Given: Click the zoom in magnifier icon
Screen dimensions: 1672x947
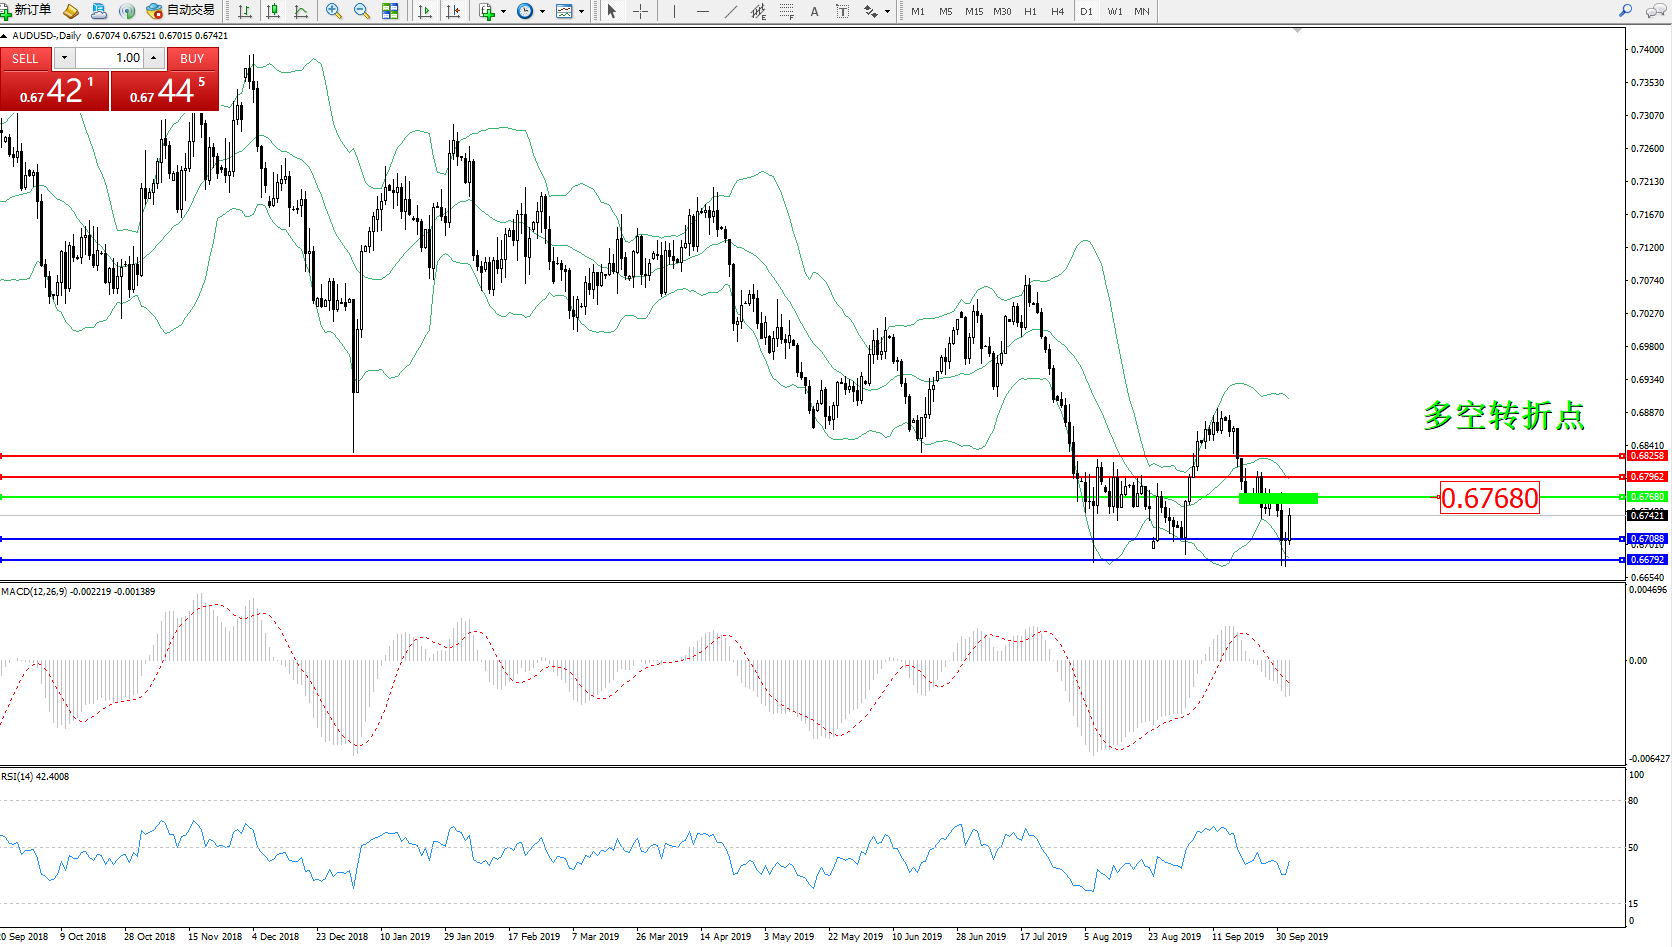Looking at the screenshot, I should (x=334, y=11).
